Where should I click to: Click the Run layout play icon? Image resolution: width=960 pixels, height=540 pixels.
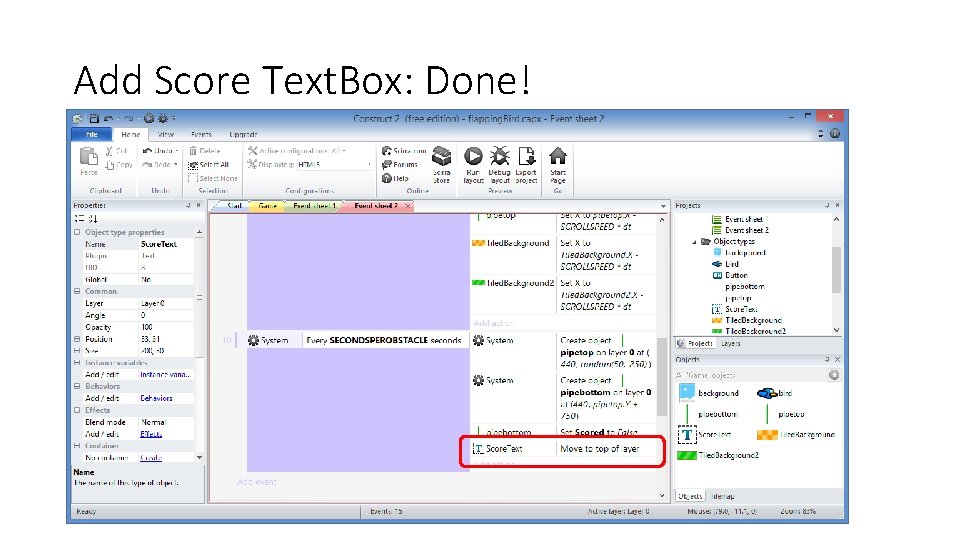[x=473, y=156]
